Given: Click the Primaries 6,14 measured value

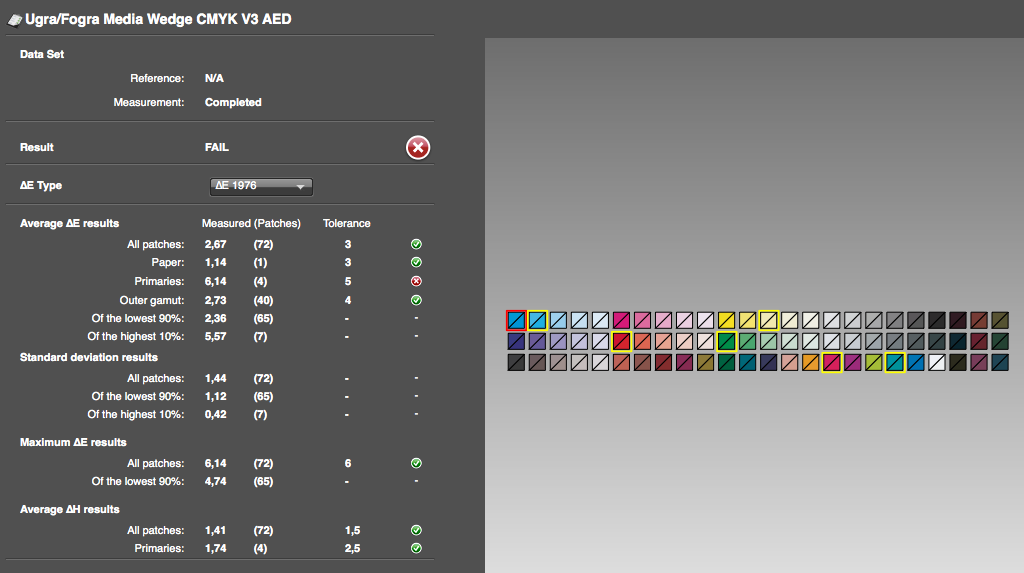Looking at the screenshot, I should pos(216,282).
